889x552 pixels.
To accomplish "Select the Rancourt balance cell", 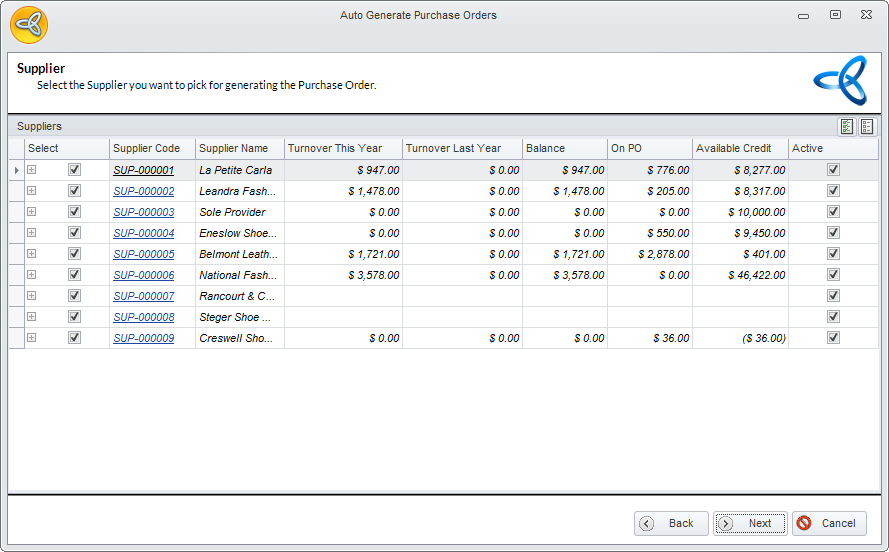I will [564, 296].
